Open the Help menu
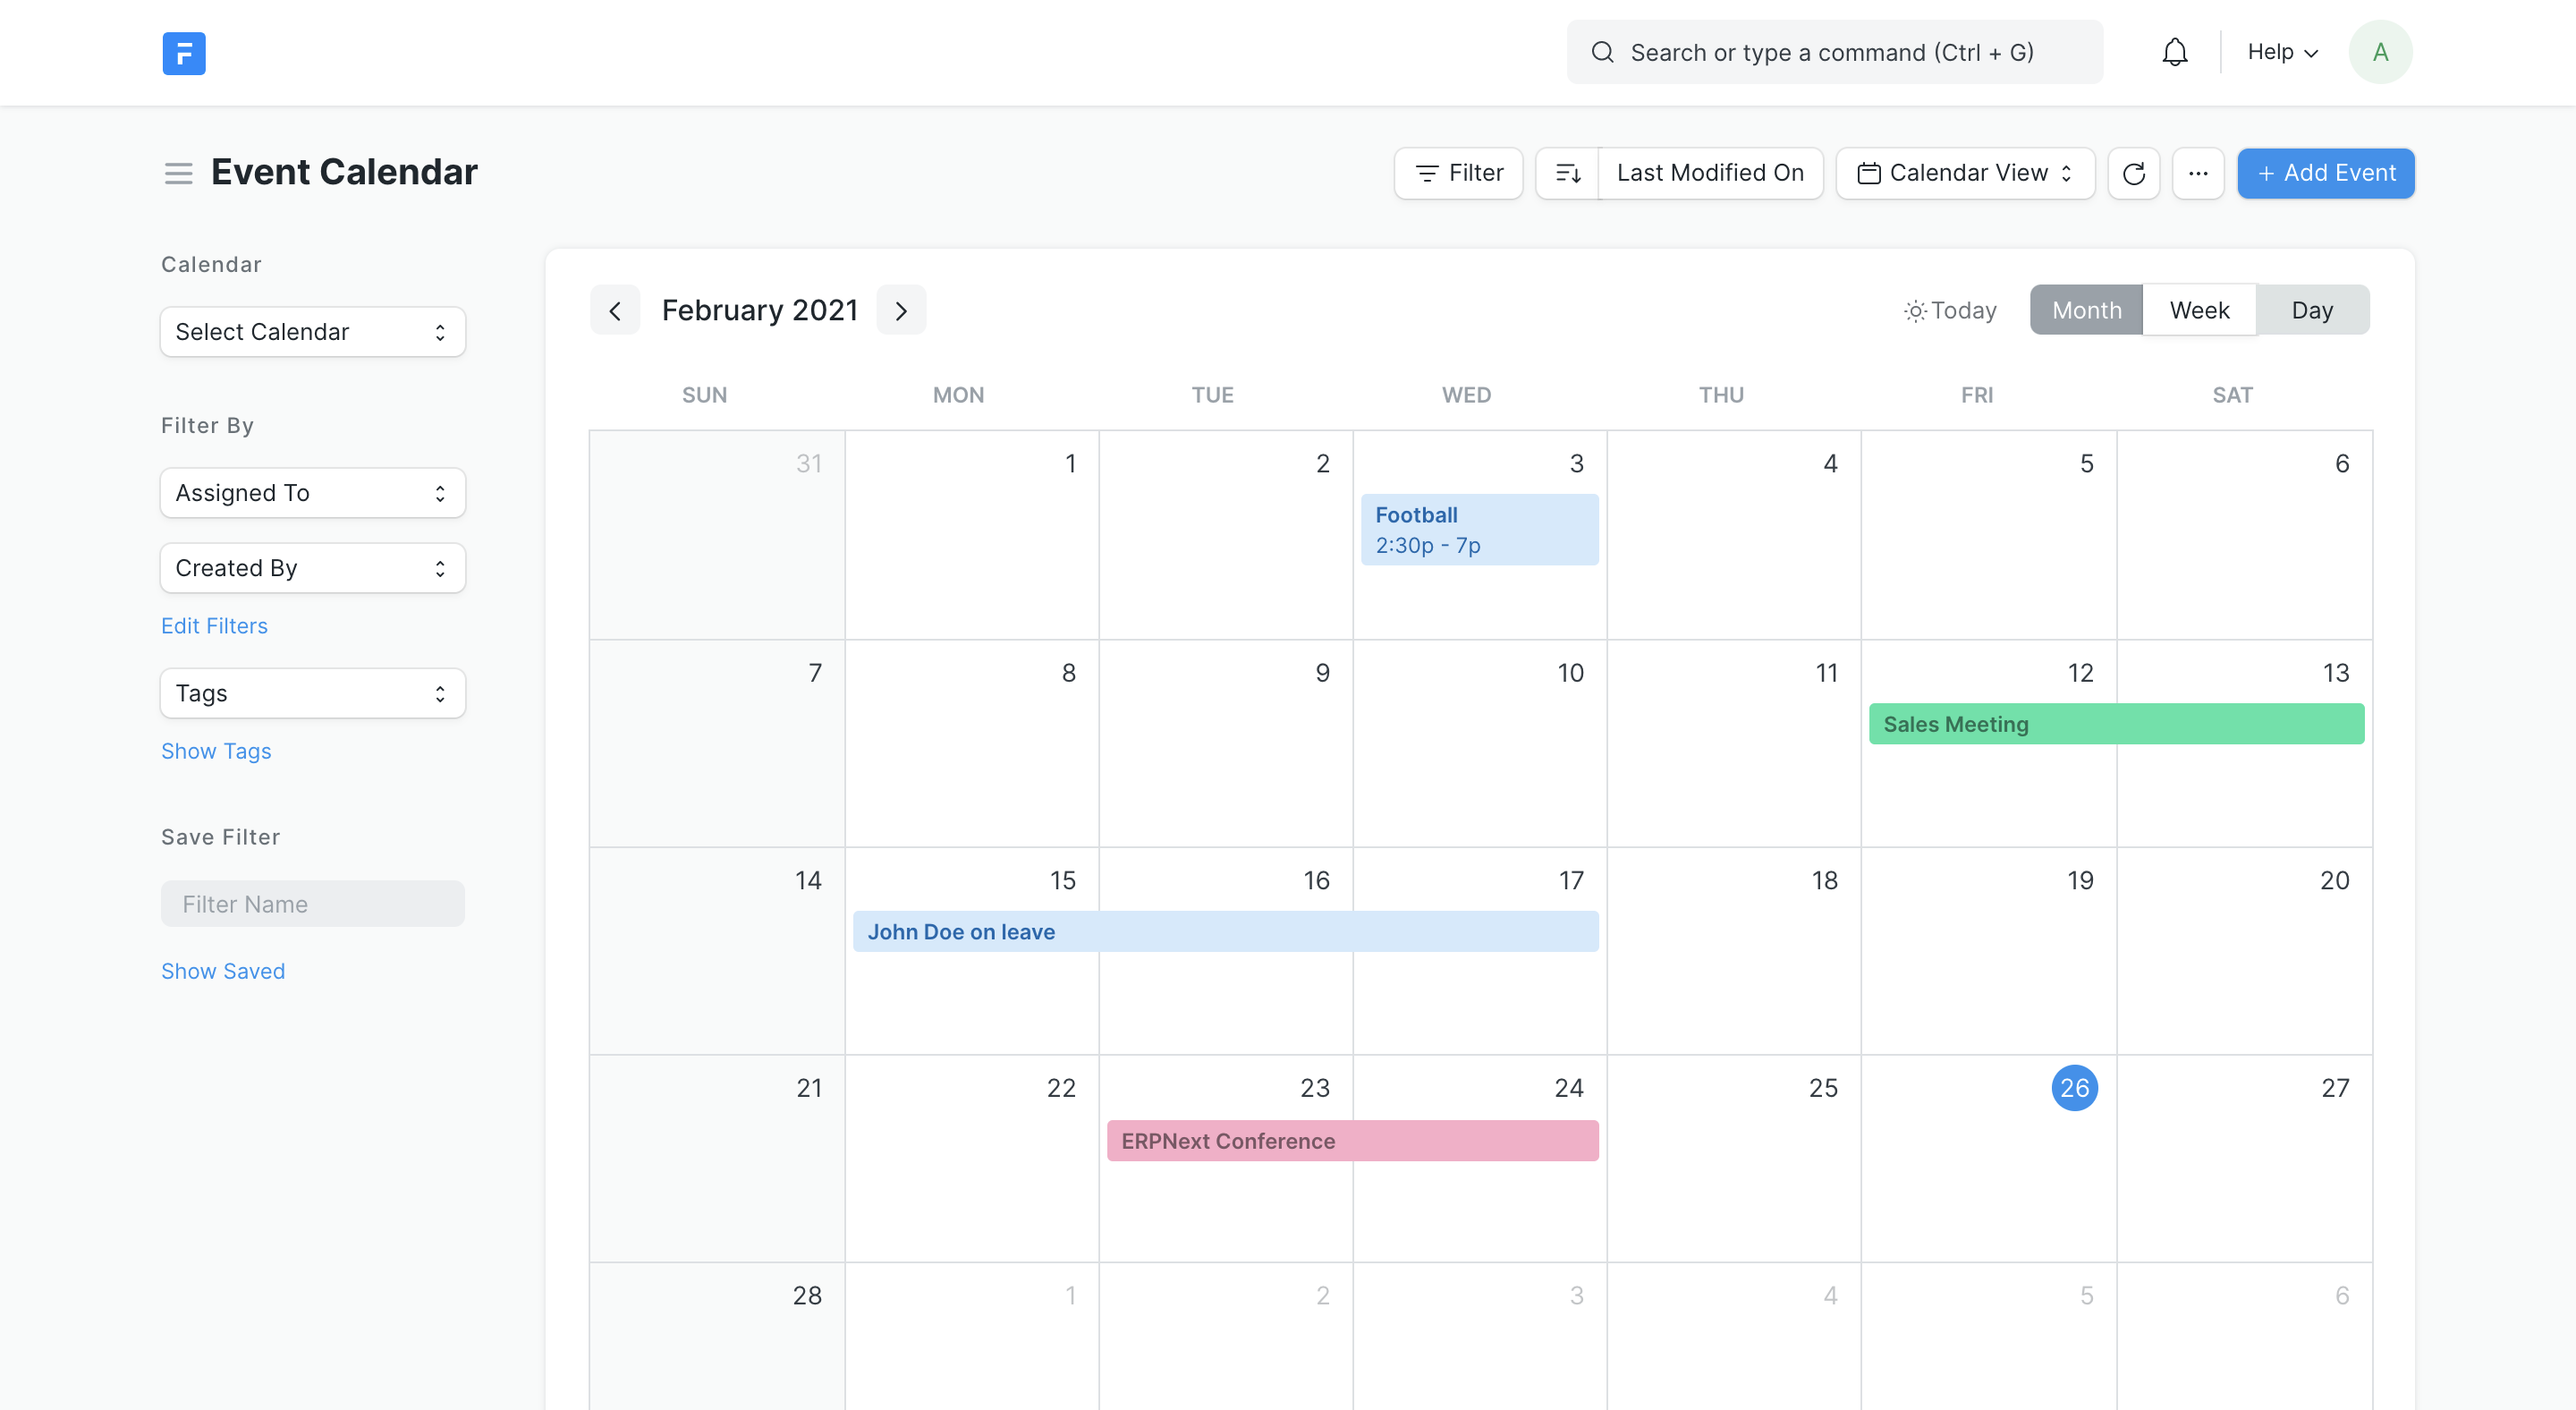The height and width of the screenshot is (1410, 2576). [x=2280, y=51]
